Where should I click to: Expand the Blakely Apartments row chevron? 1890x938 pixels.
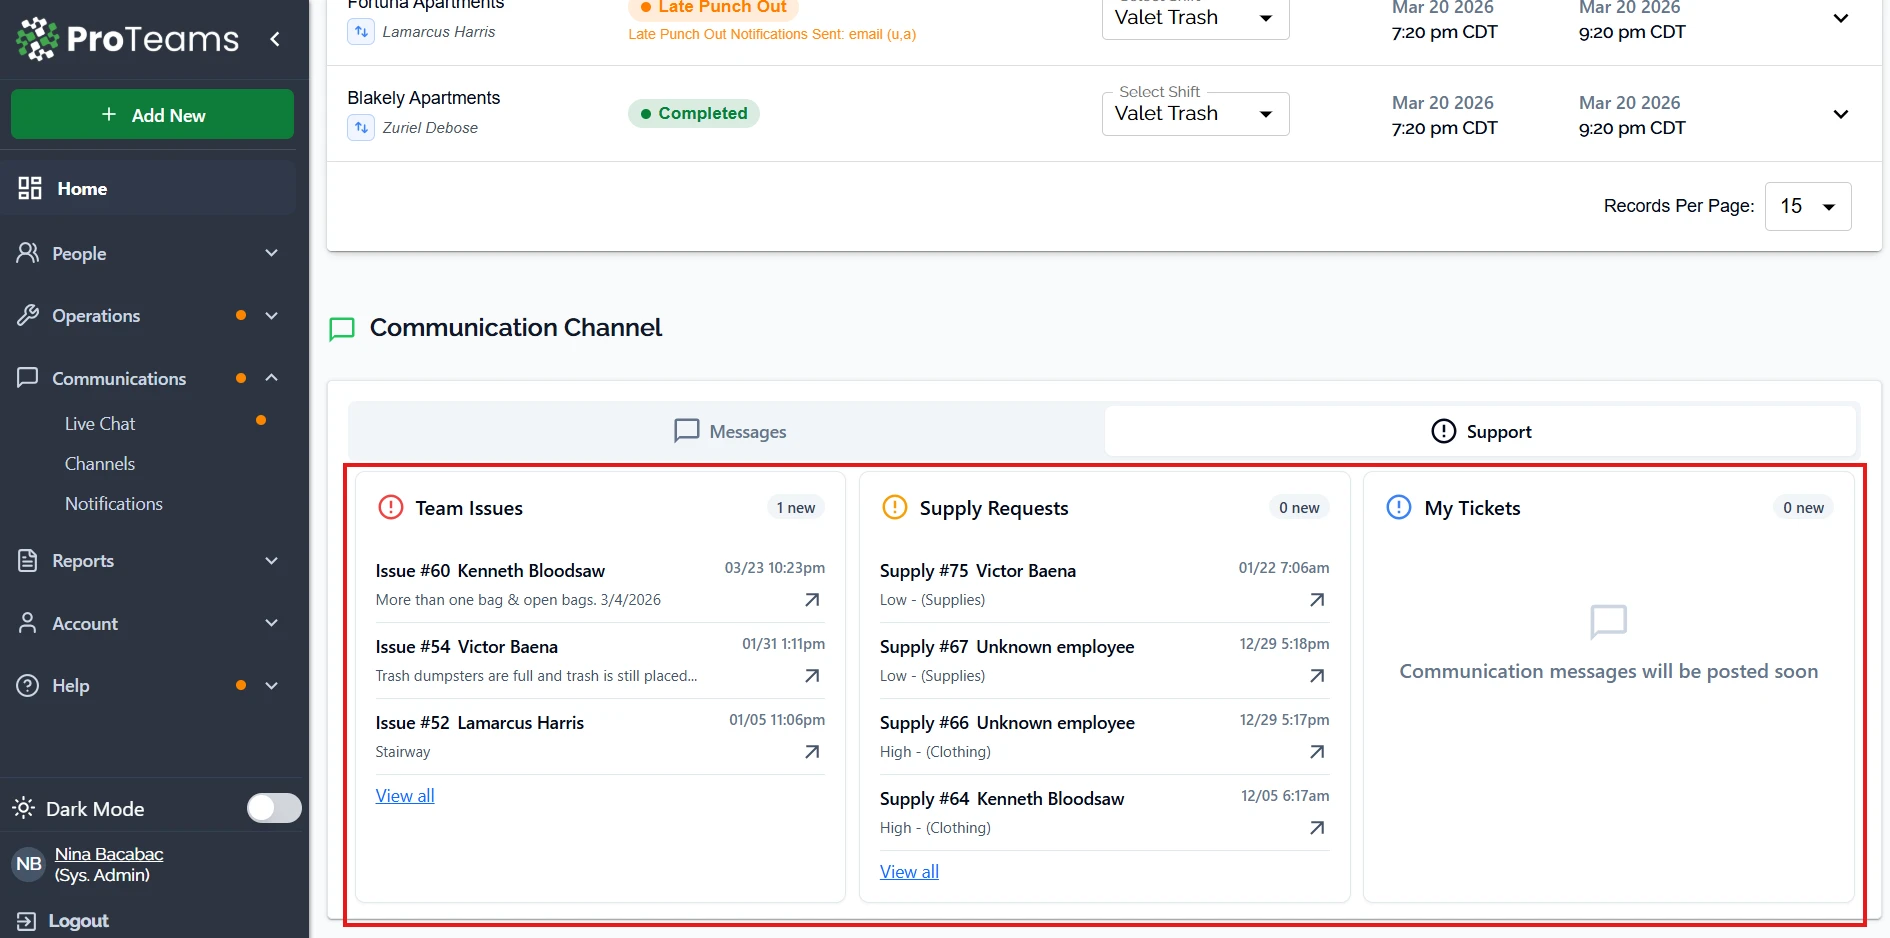(1840, 114)
